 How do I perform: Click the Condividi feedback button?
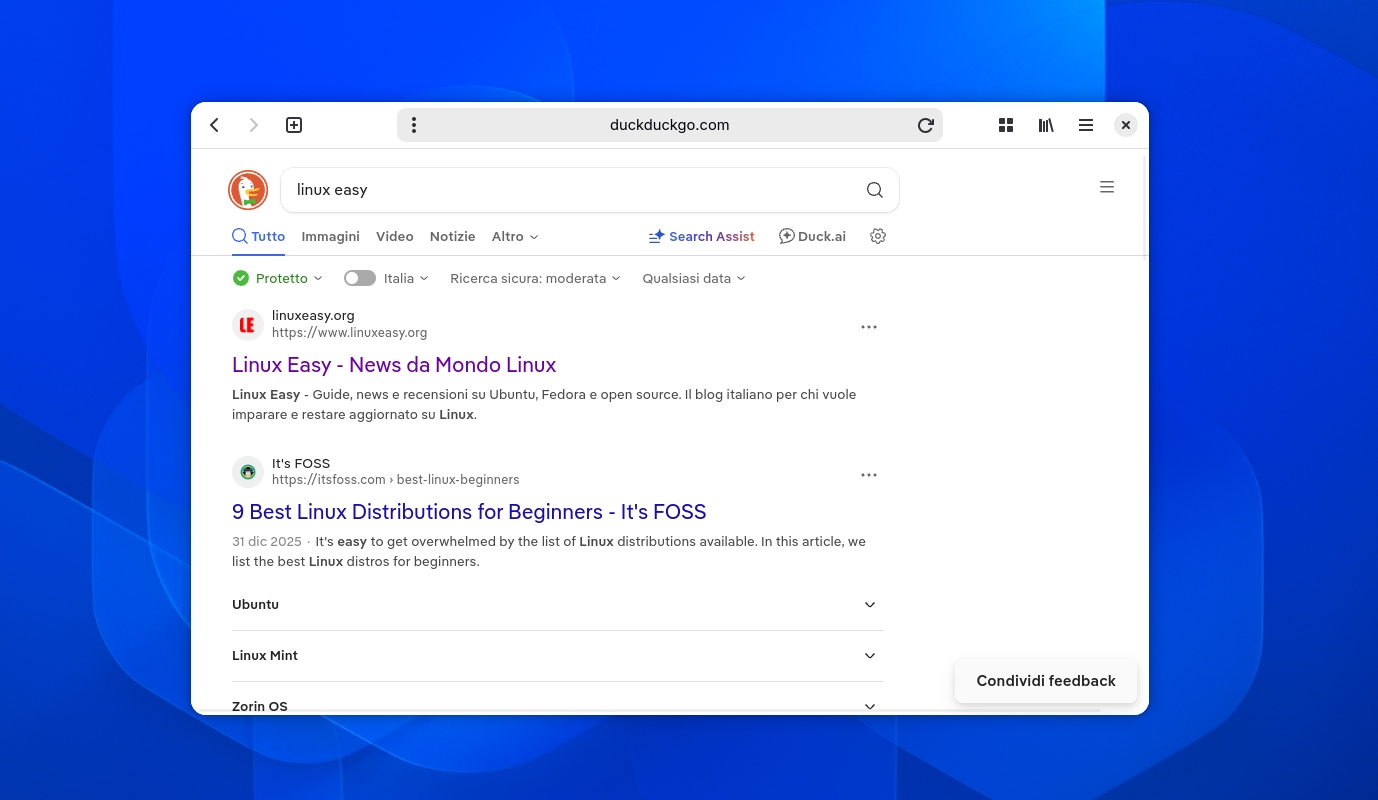click(x=1046, y=681)
